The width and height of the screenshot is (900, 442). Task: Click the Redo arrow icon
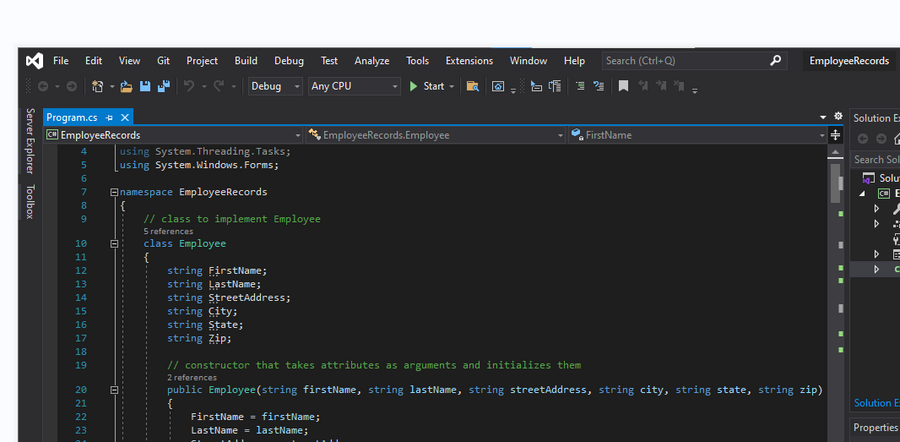point(219,86)
